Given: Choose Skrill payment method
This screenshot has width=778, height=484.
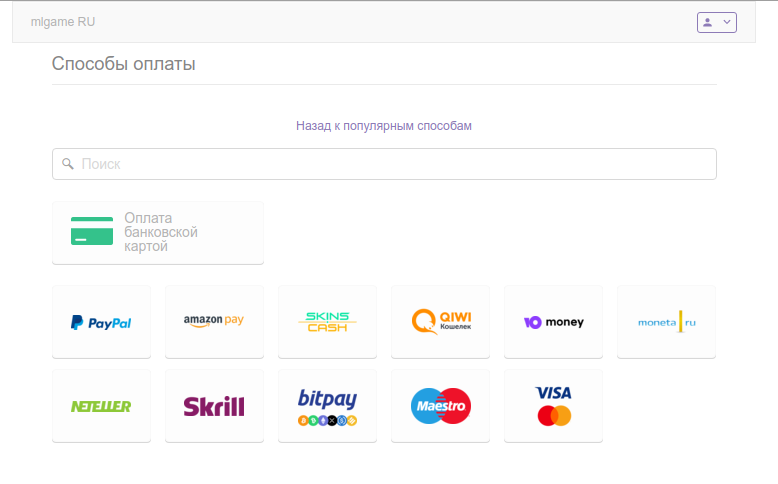Looking at the screenshot, I should click(214, 406).
